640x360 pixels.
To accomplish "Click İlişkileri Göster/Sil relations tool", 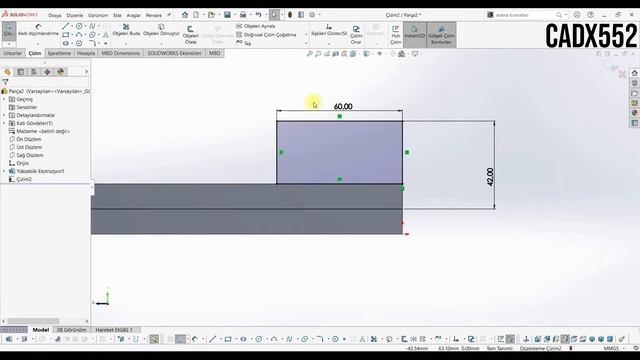I will coord(329,30).
